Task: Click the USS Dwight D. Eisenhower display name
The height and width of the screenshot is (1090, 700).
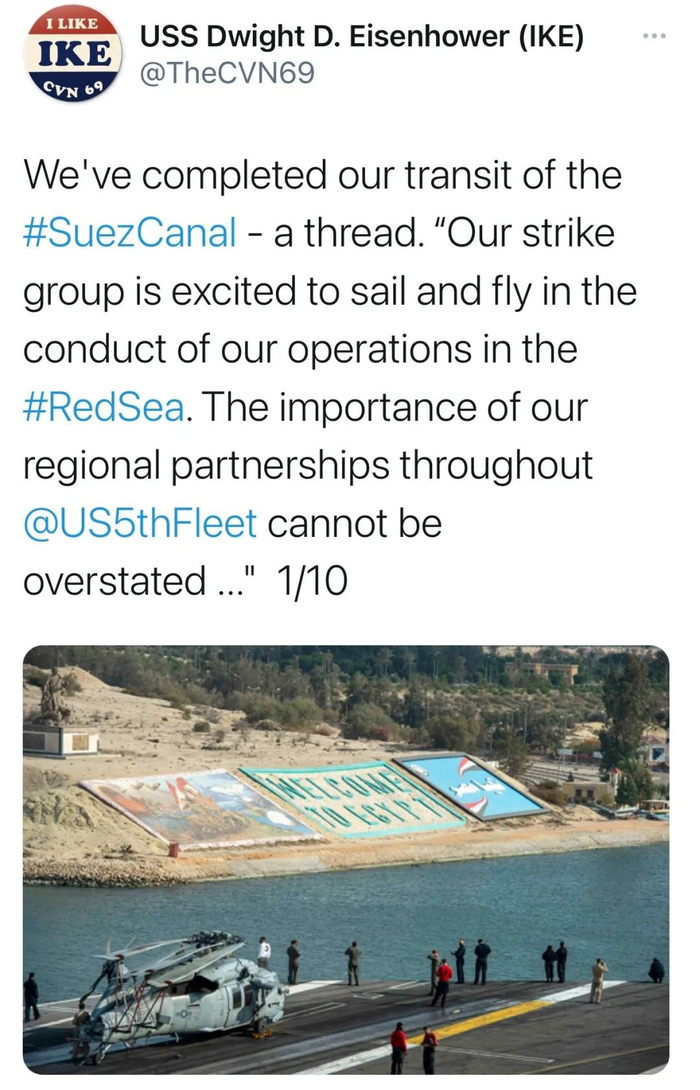Action: point(362,39)
